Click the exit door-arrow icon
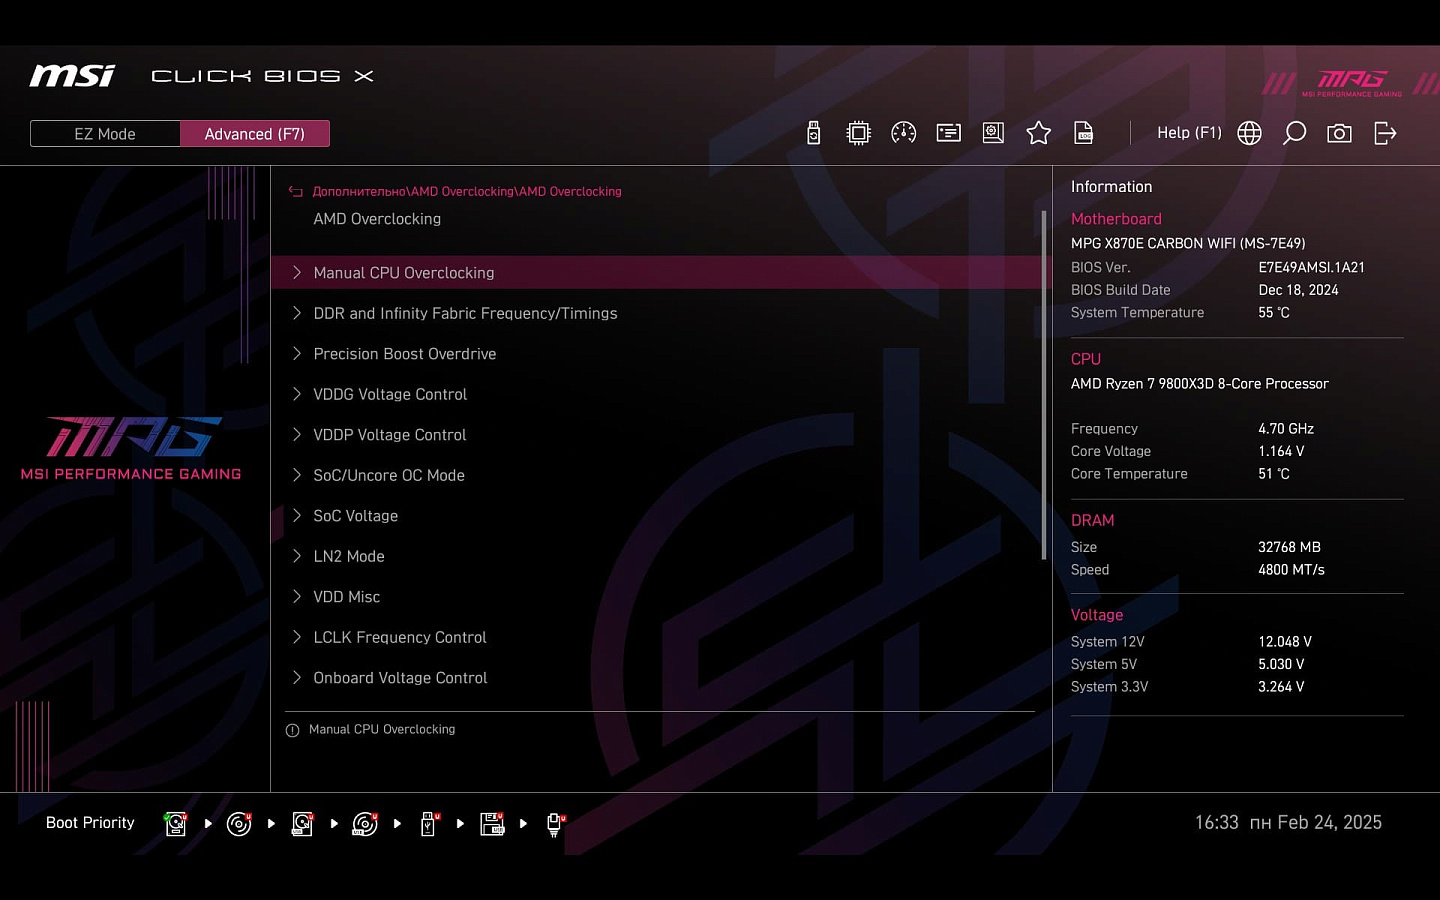 click(1385, 133)
